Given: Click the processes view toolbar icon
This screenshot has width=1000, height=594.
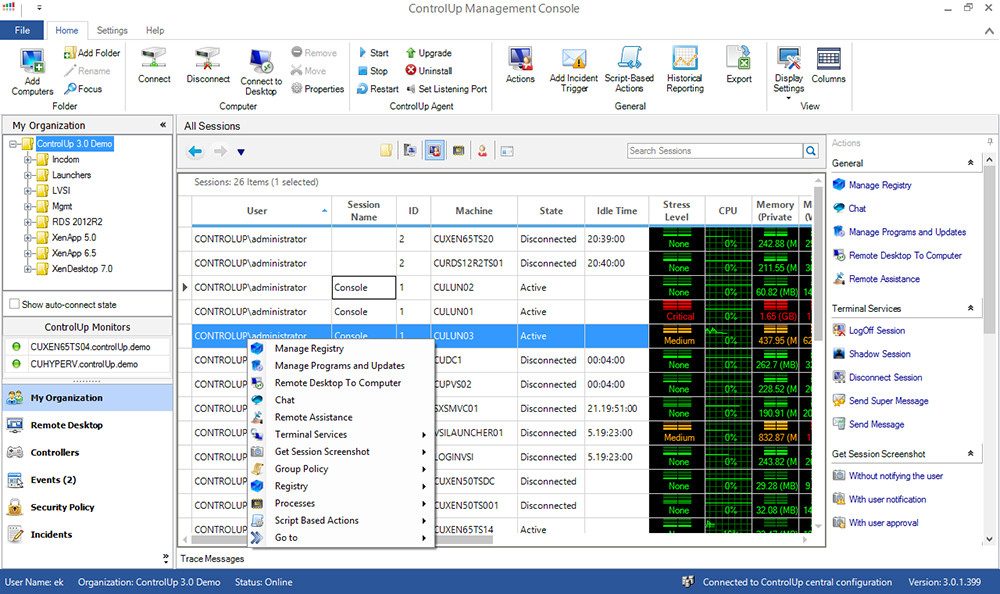Looking at the screenshot, I should point(459,151).
